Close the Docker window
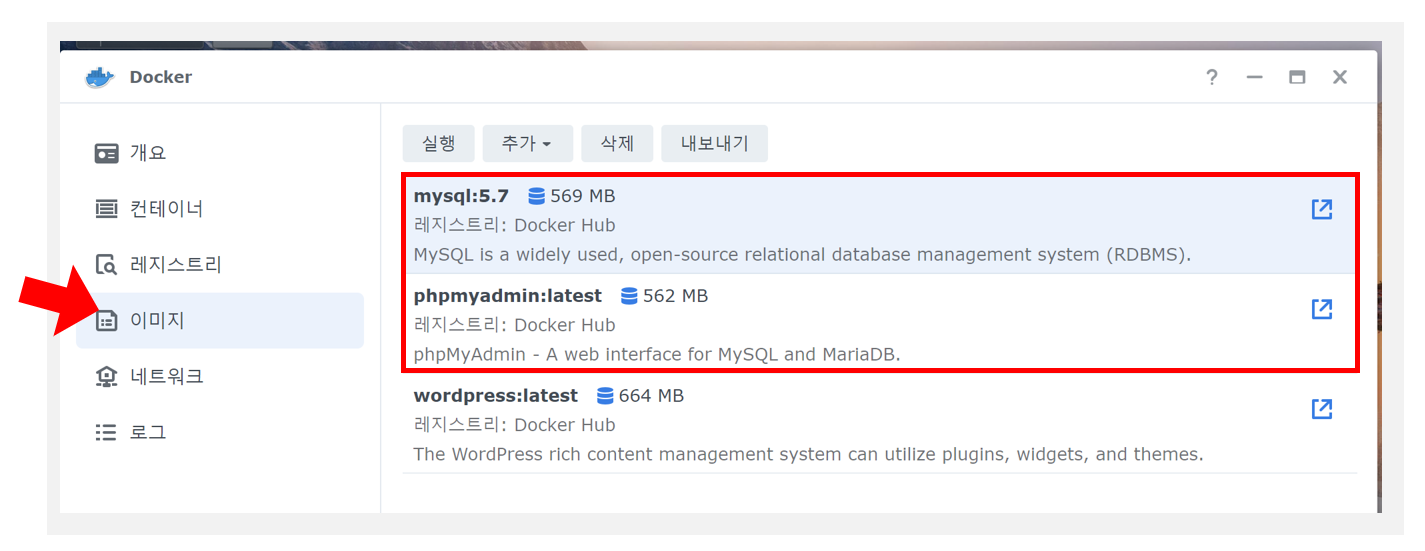1425x551 pixels. pyautogui.click(x=1340, y=77)
